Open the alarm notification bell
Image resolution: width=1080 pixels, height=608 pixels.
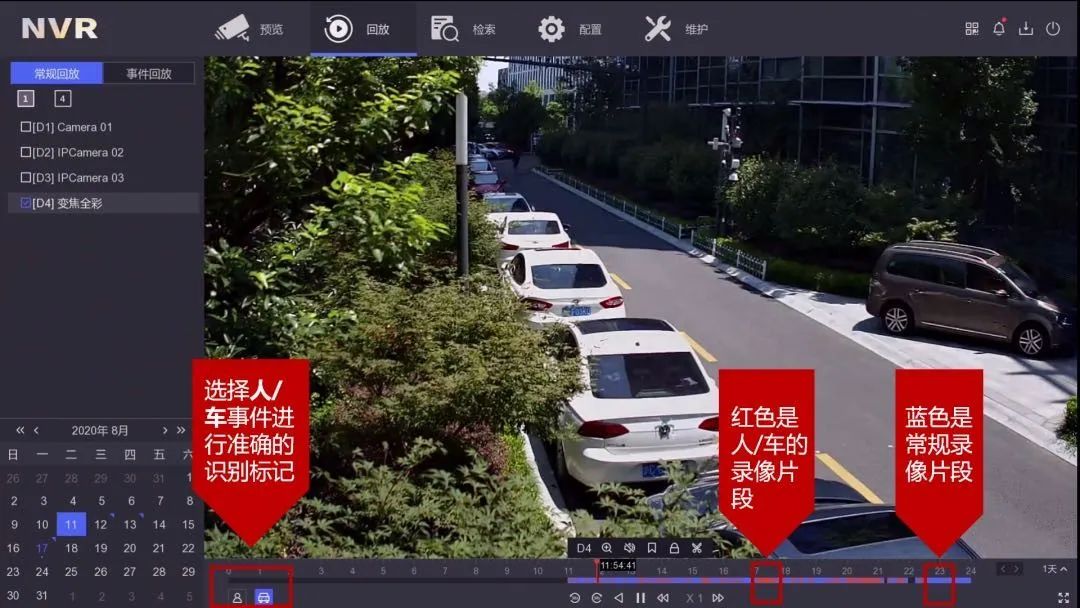1000,28
